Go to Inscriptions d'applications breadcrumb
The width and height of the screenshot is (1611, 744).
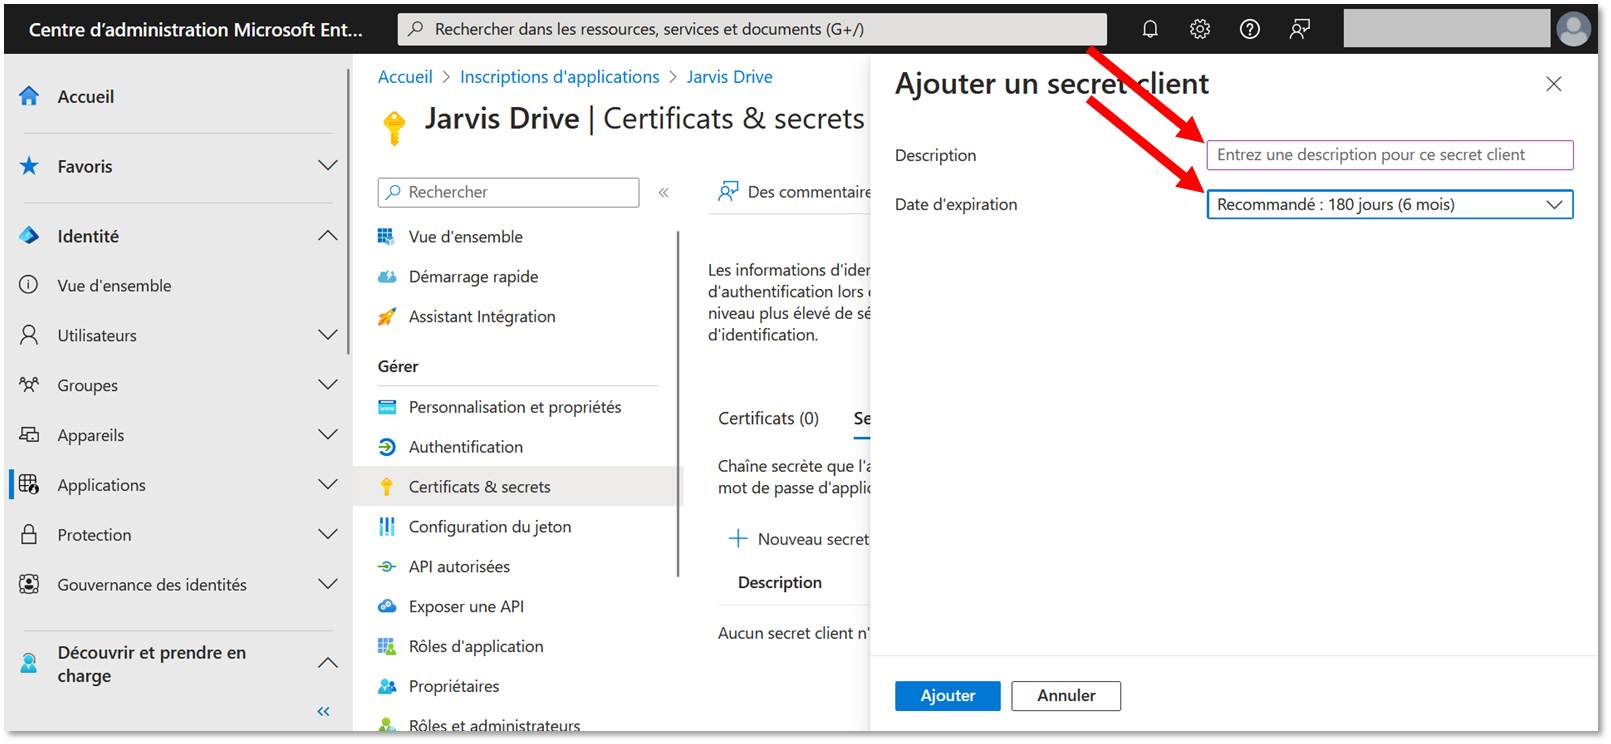(x=559, y=77)
